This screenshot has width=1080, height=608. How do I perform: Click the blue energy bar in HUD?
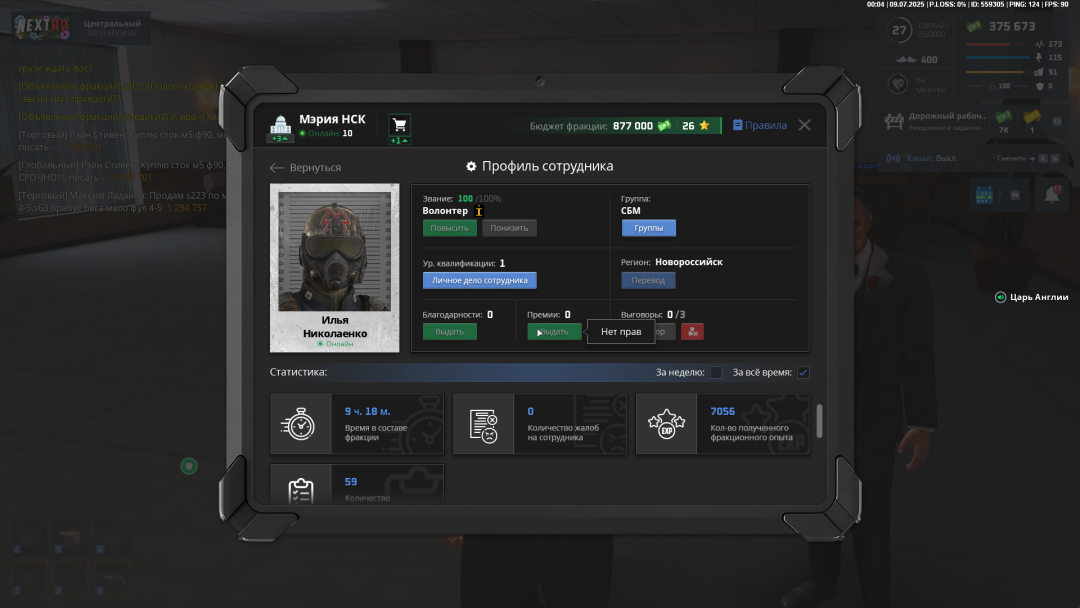pyautogui.click(x=997, y=58)
